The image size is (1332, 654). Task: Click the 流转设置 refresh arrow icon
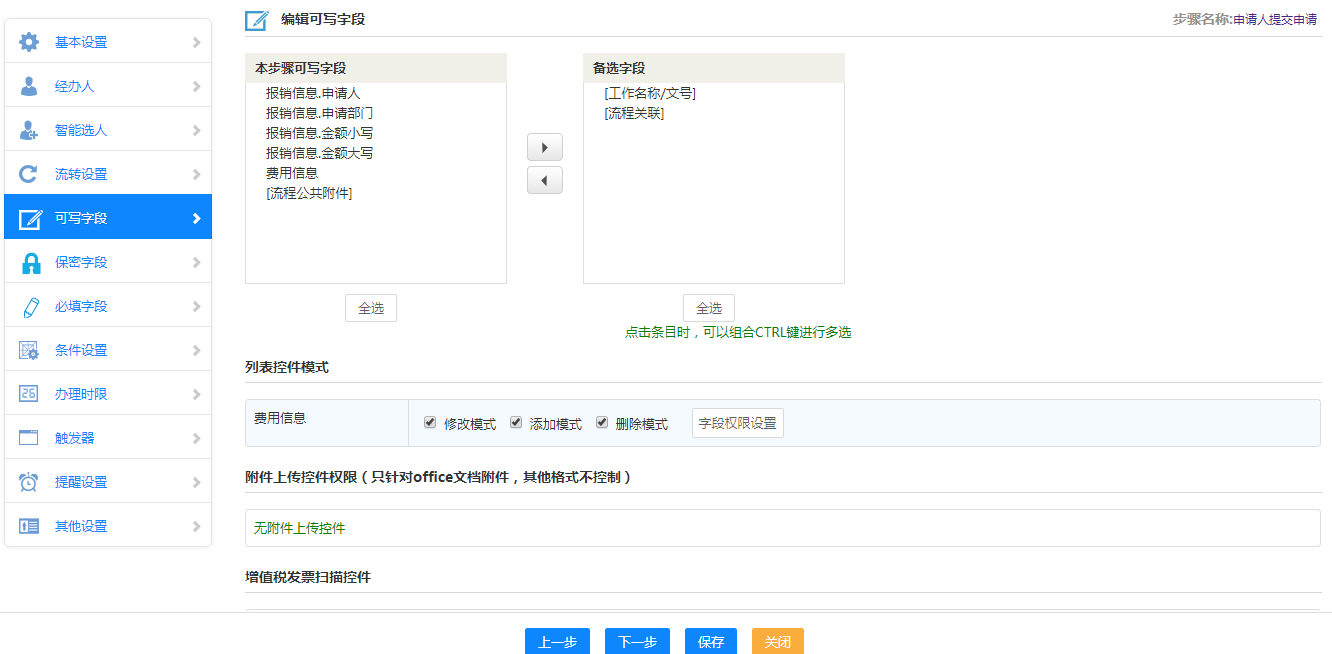pyautogui.click(x=29, y=174)
